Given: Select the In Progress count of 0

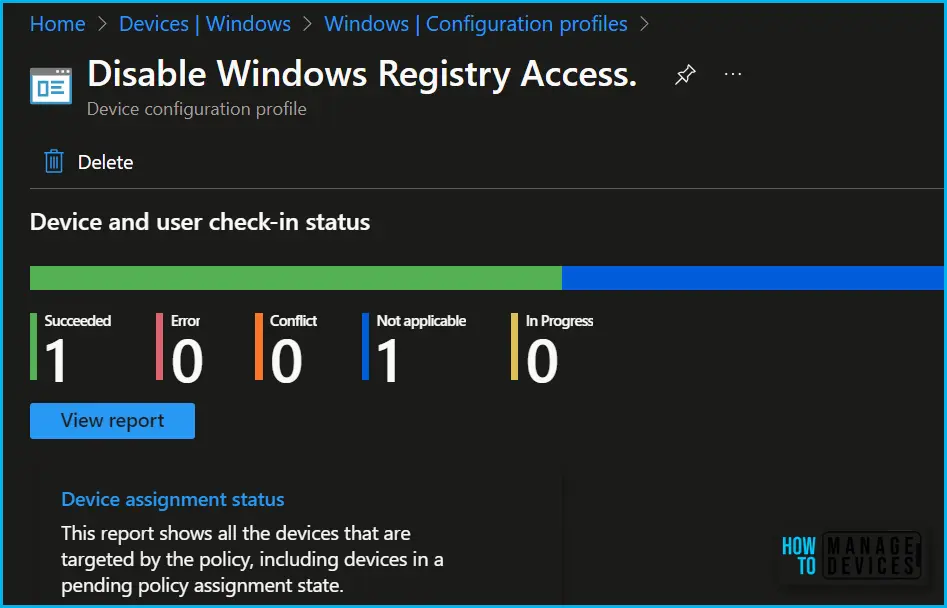Looking at the screenshot, I should (542, 361).
